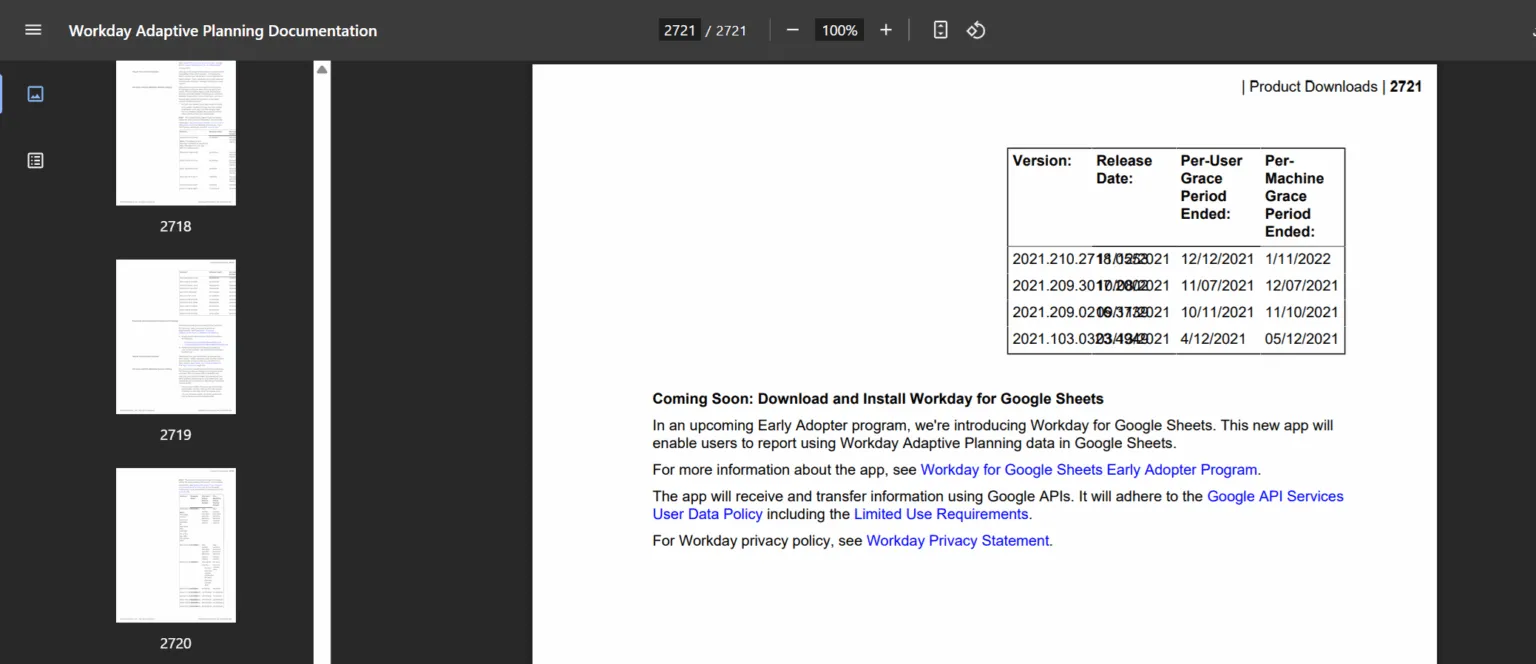Open the Workday Privacy Statement link
The height and width of the screenshot is (664, 1536).
pos(957,540)
